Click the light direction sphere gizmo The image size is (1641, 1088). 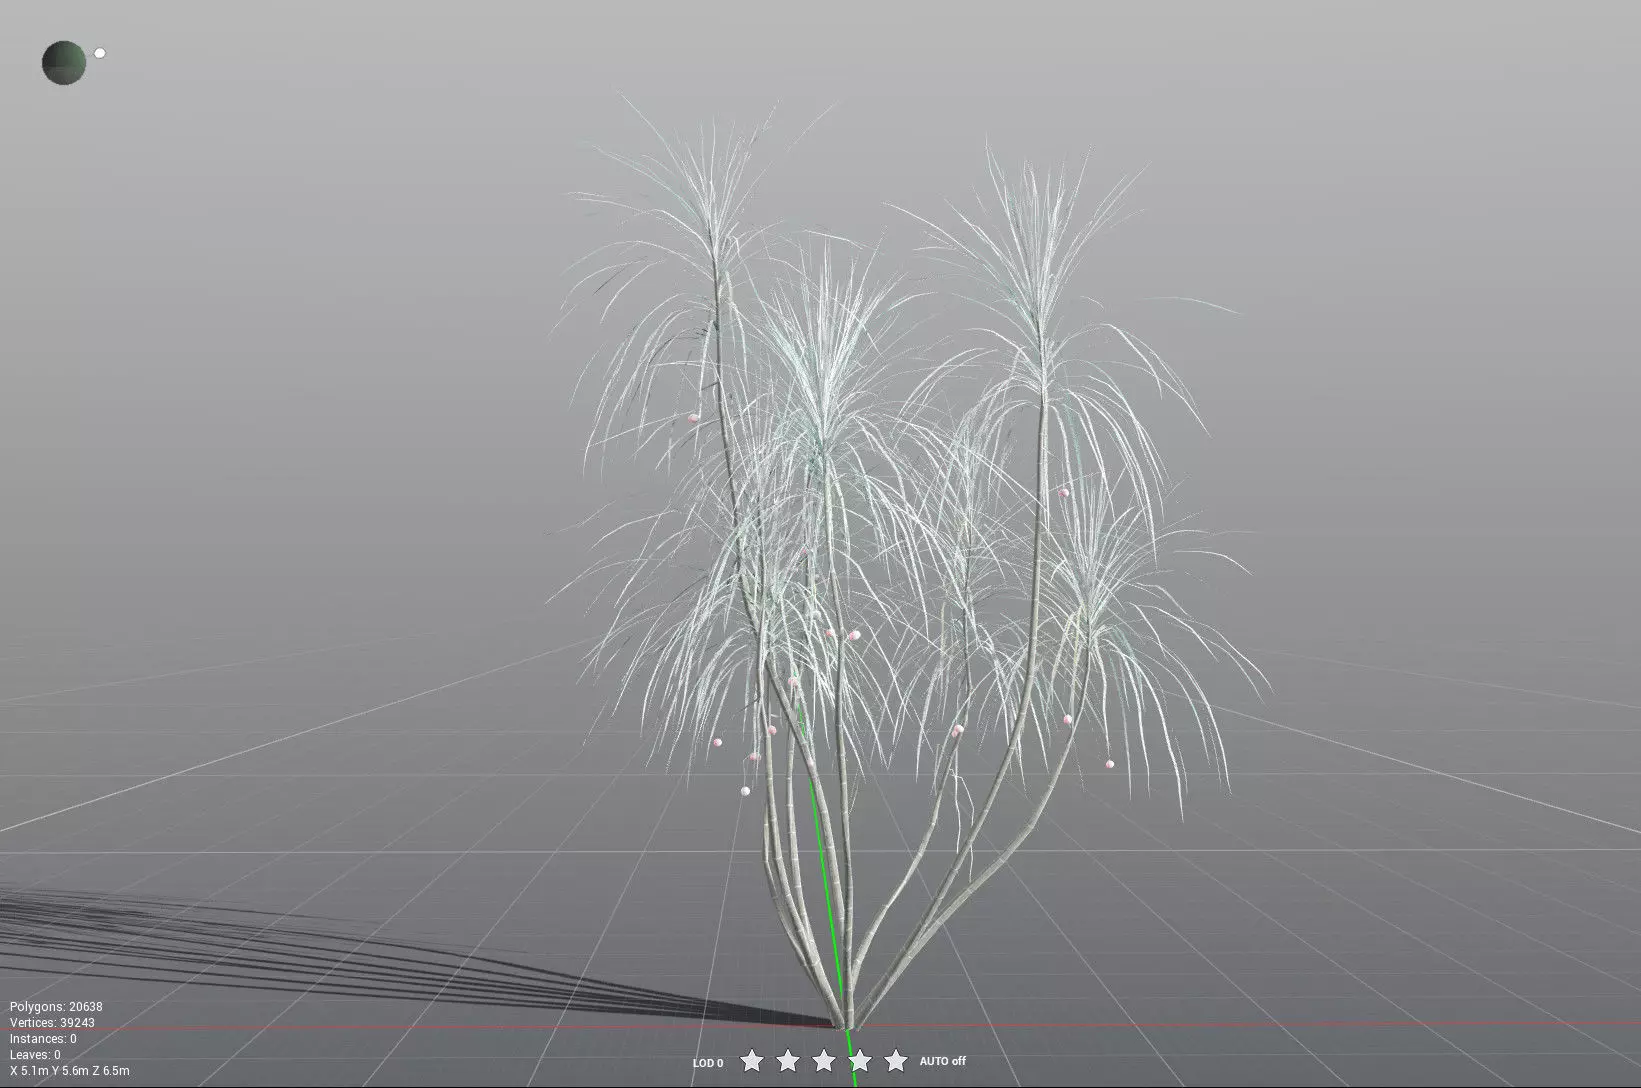click(x=64, y=63)
